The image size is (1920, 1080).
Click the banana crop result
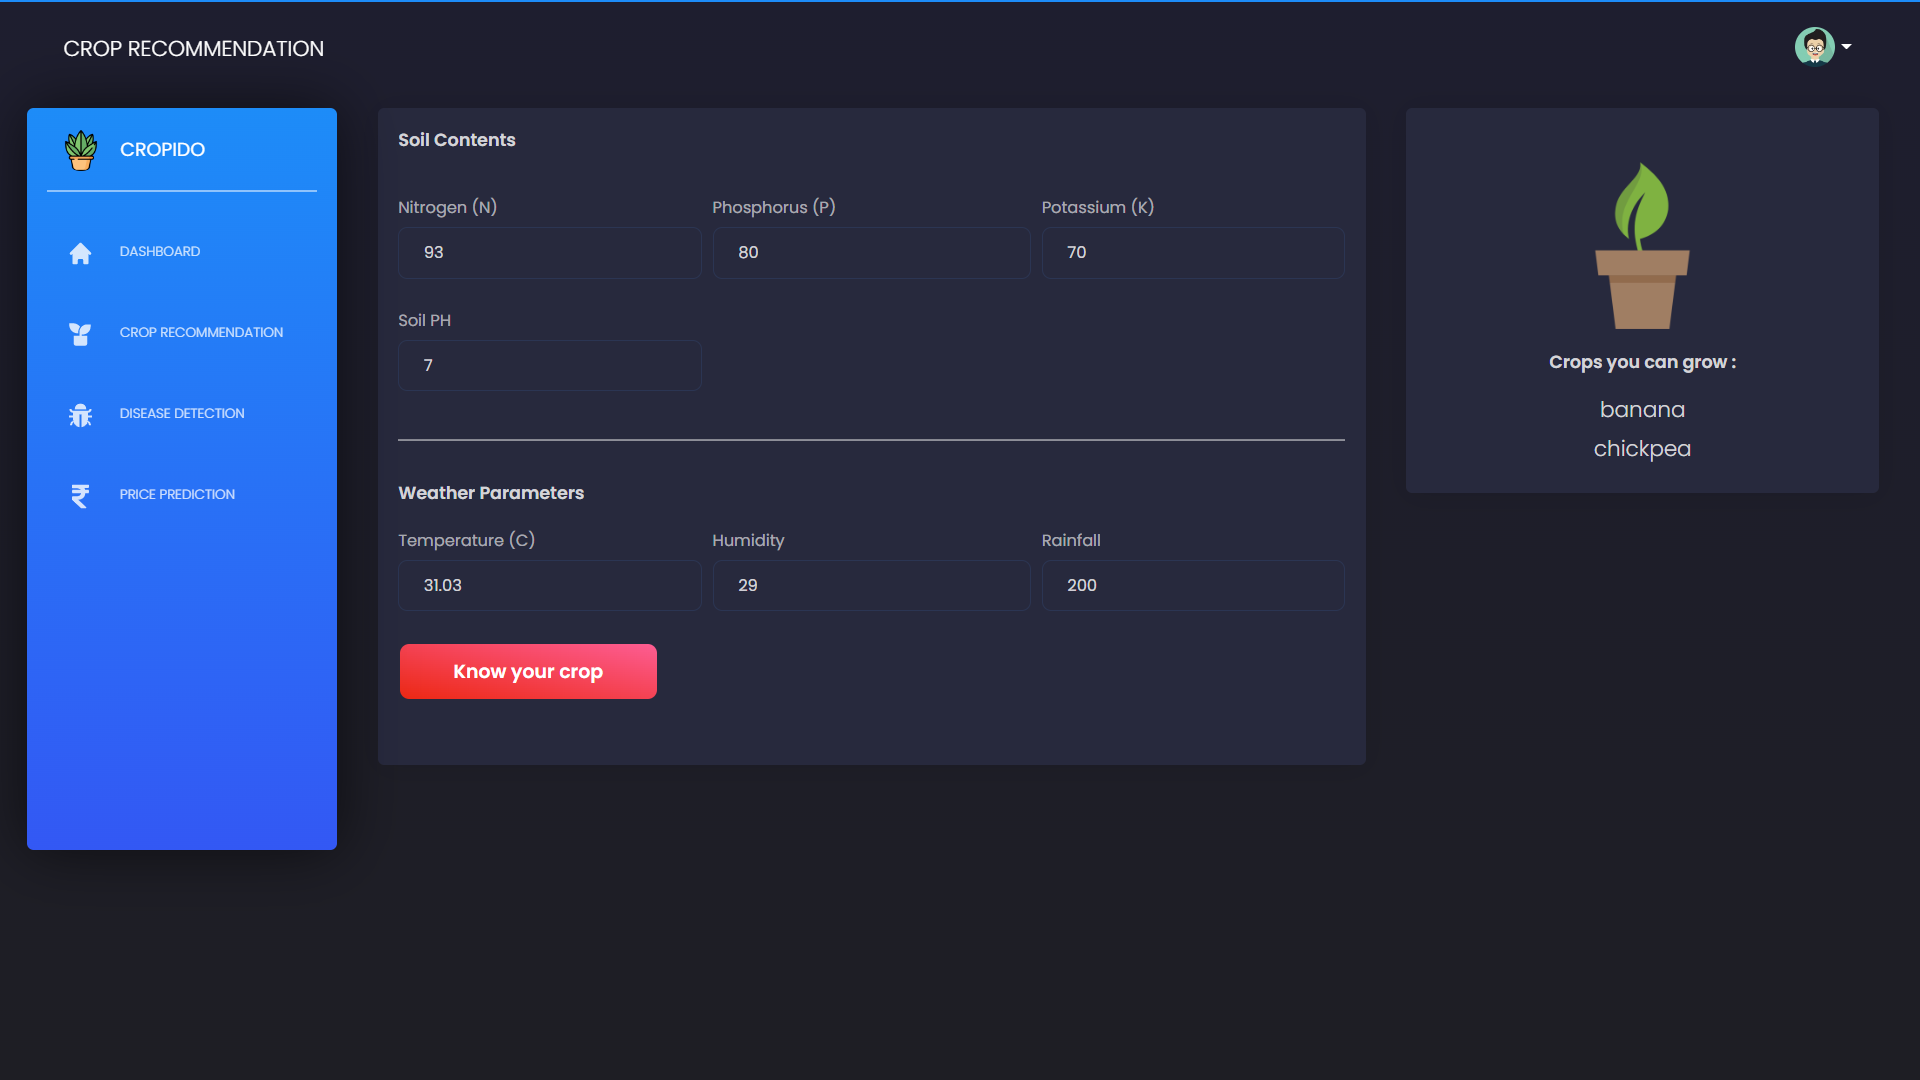click(x=1641, y=409)
